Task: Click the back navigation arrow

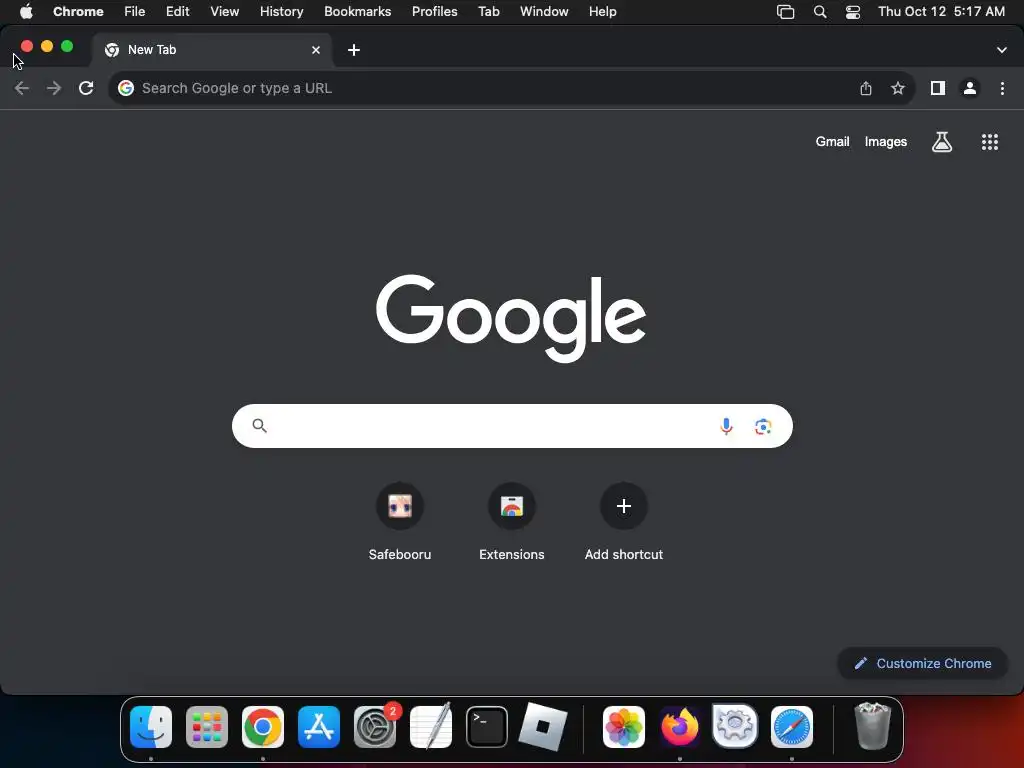Action: [22, 88]
